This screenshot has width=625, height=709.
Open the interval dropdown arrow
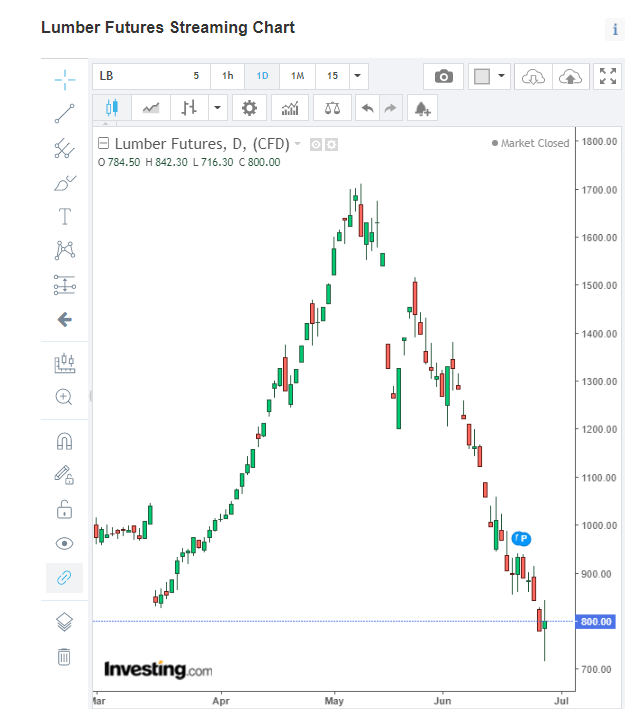[x=358, y=76]
